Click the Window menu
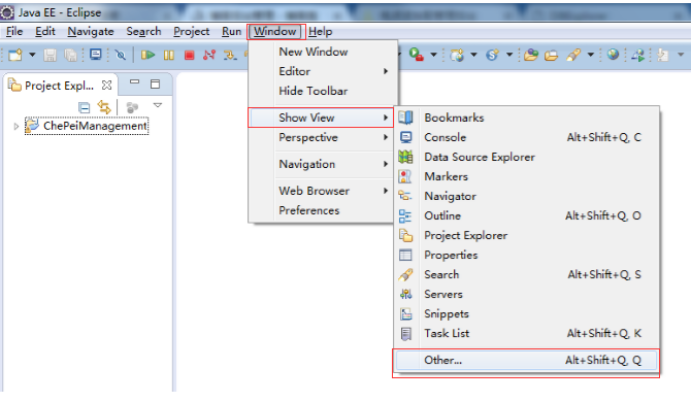Viewport: 692px width, 403px height. [275, 32]
